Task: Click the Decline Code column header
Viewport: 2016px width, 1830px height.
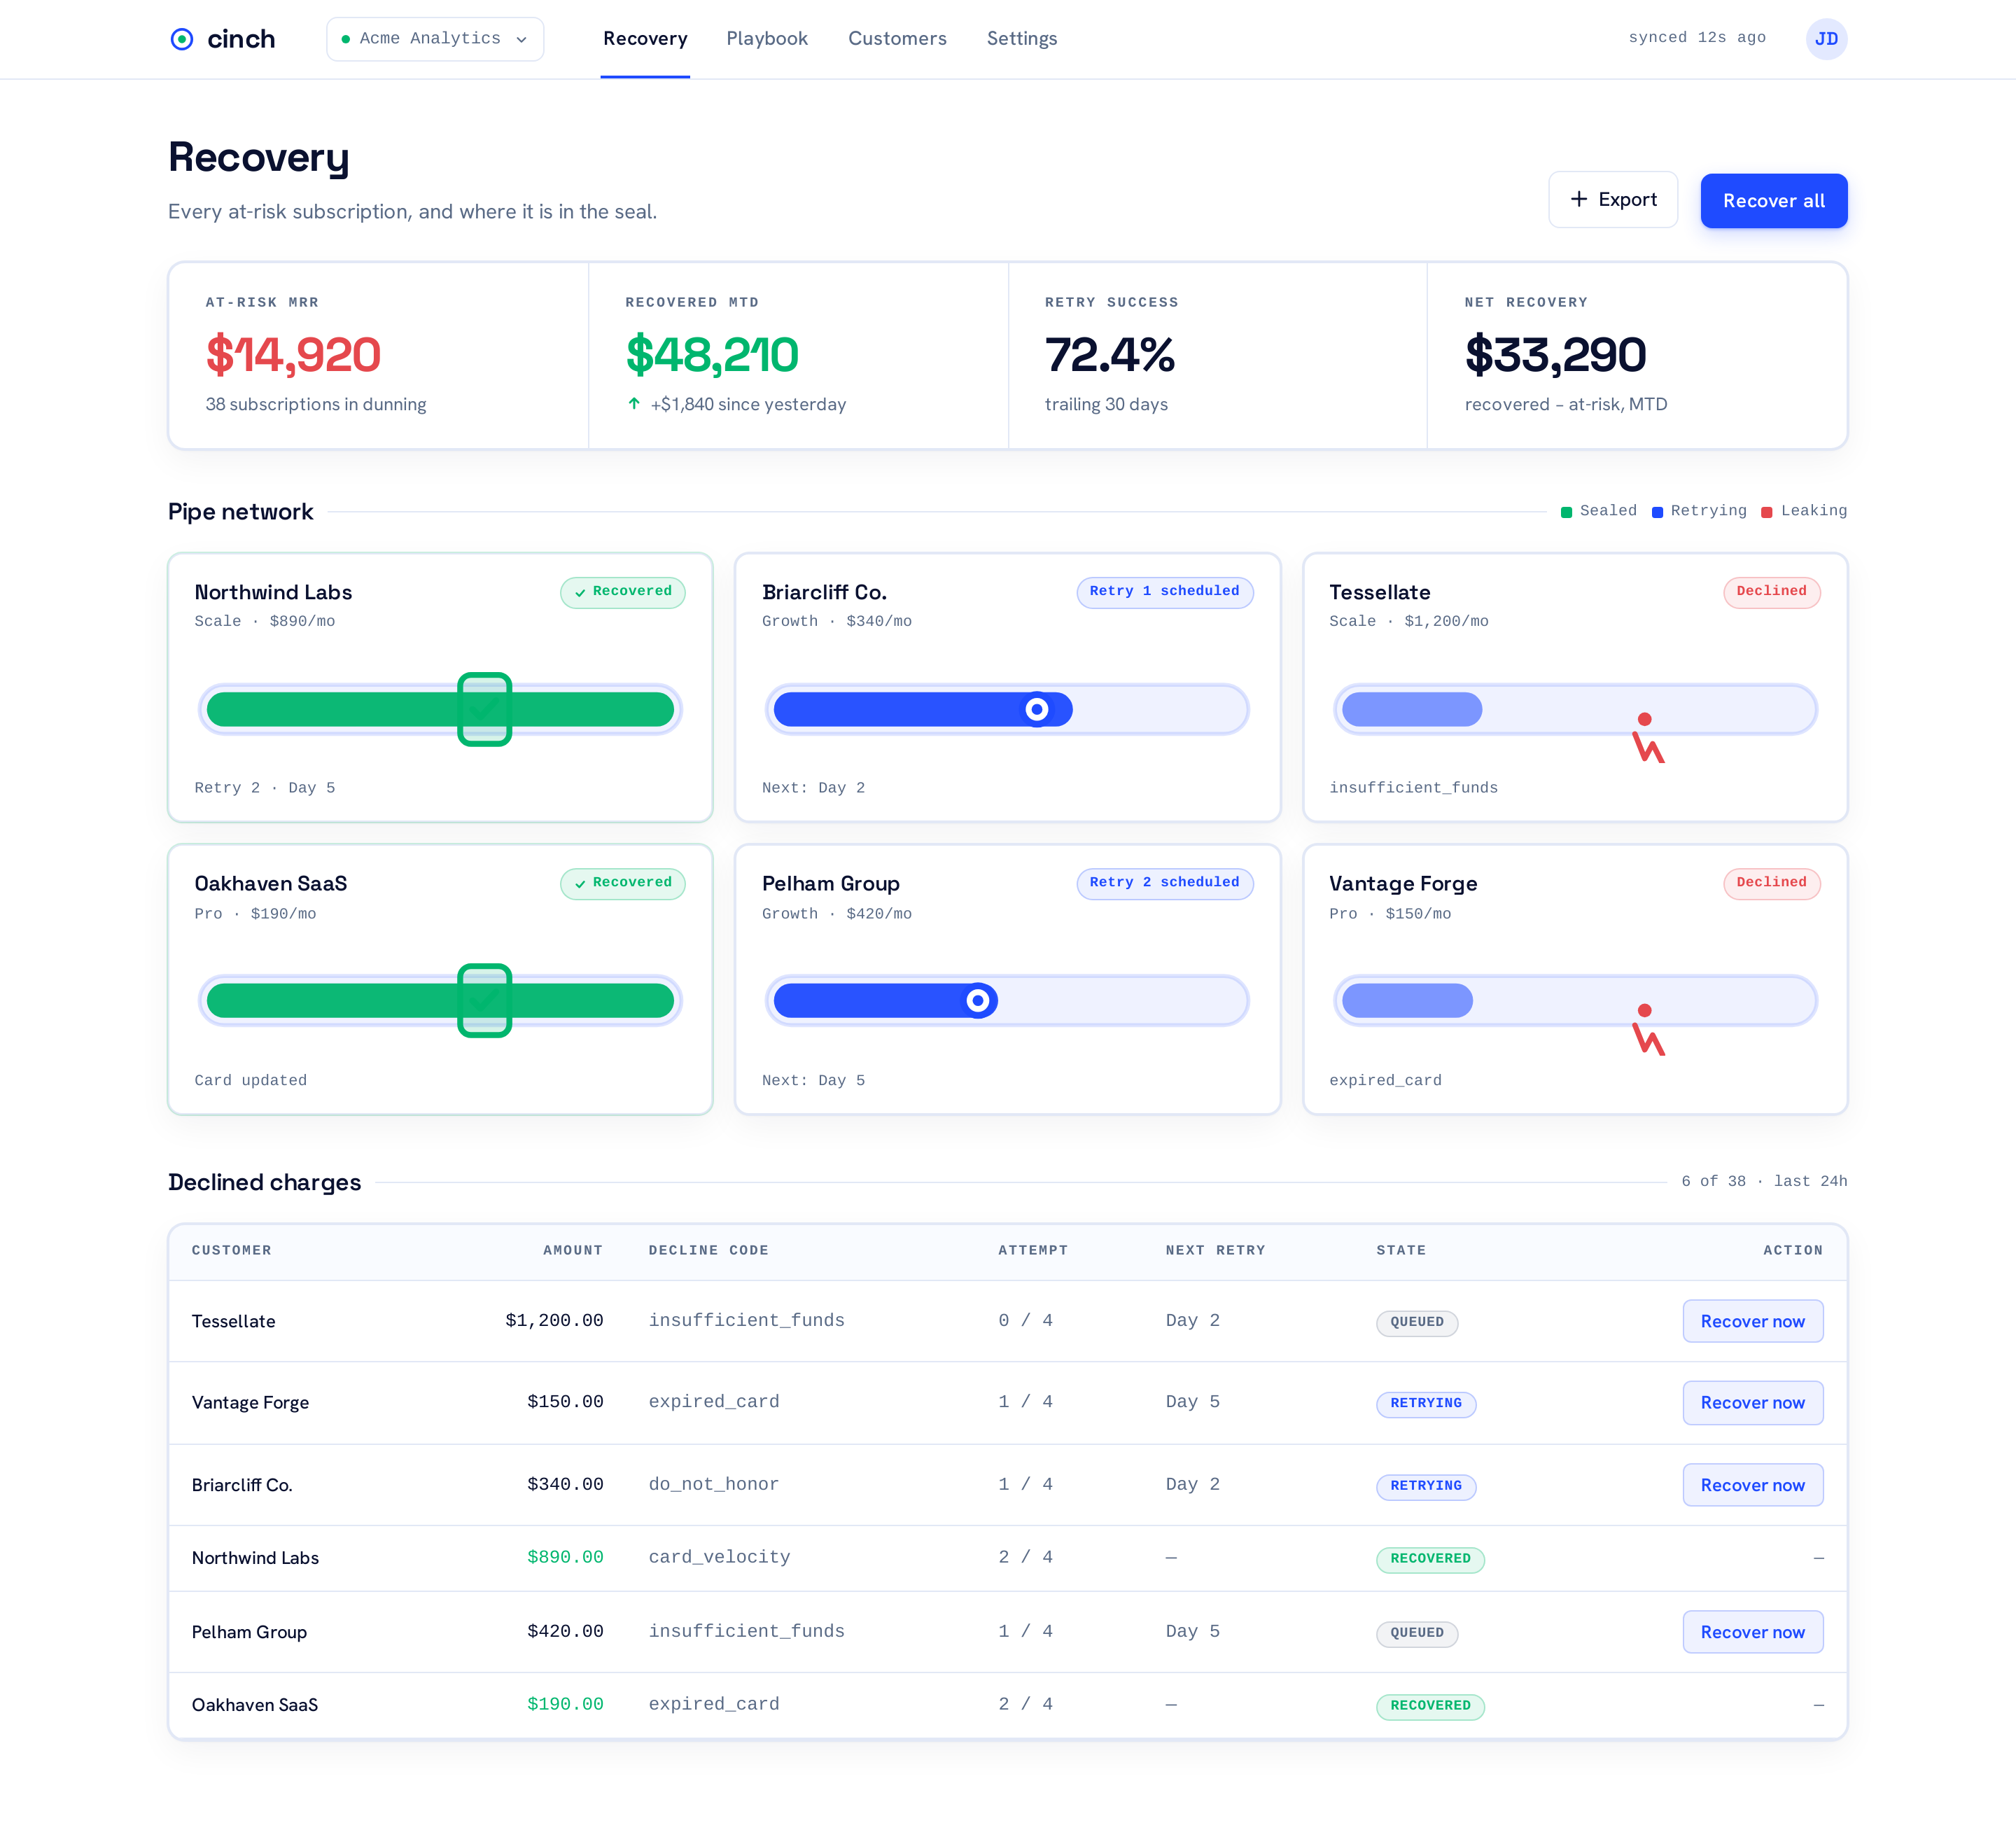Action: click(x=708, y=1250)
